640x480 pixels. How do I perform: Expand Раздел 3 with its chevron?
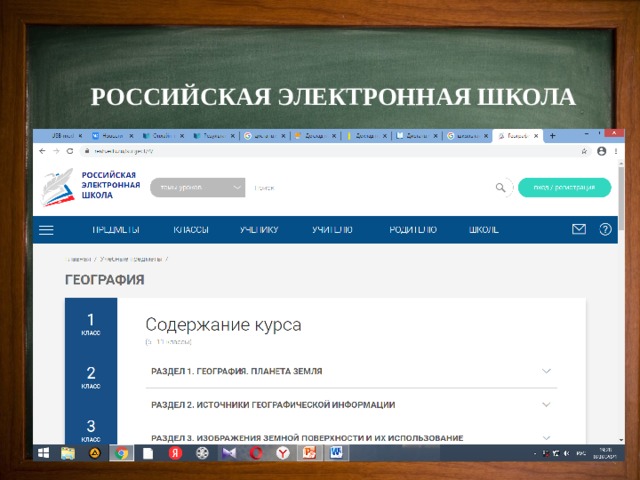(546, 438)
